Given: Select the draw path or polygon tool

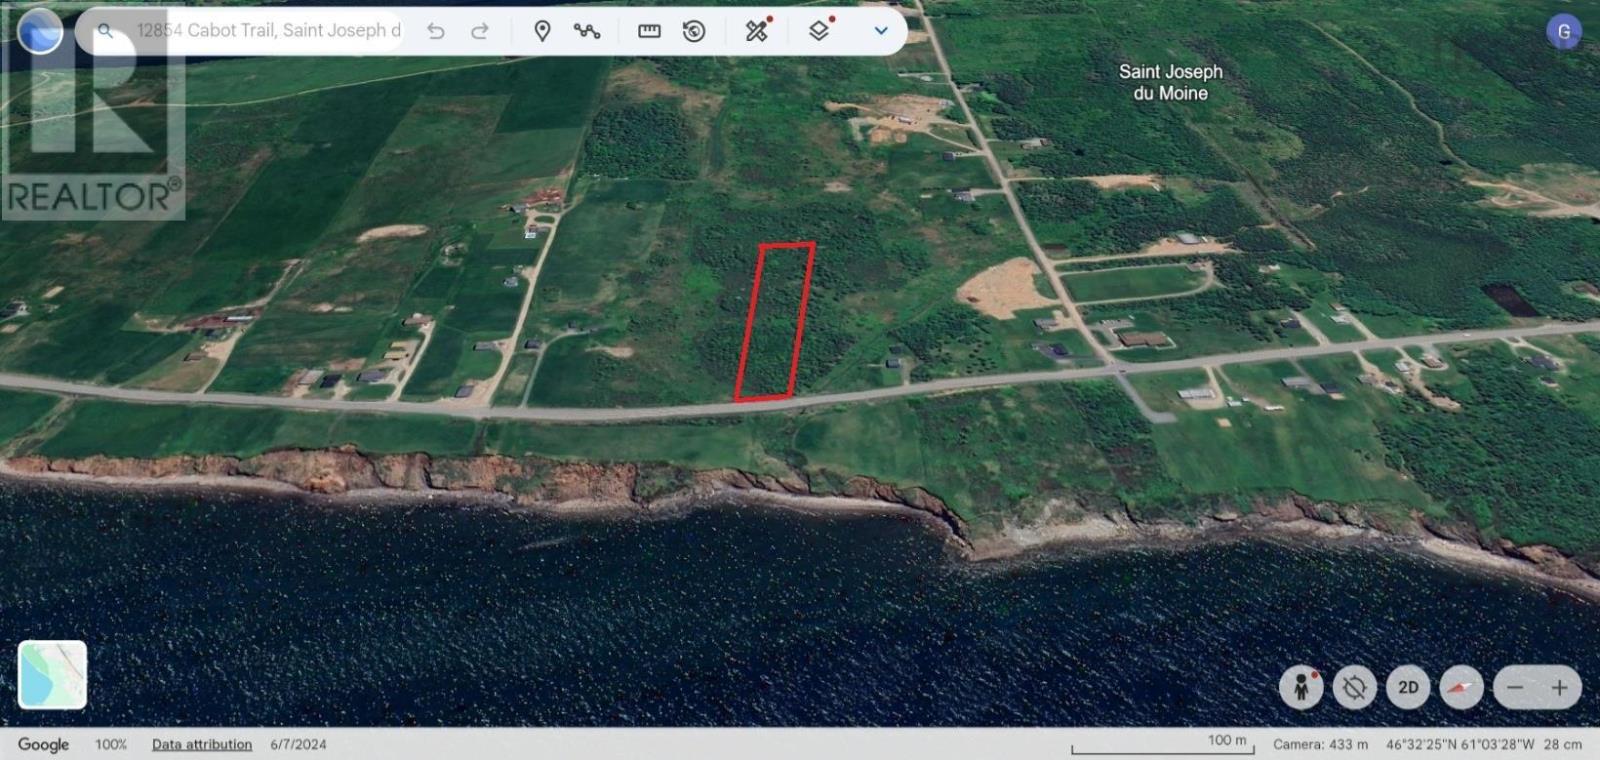Looking at the screenshot, I should click(x=587, y=31).
